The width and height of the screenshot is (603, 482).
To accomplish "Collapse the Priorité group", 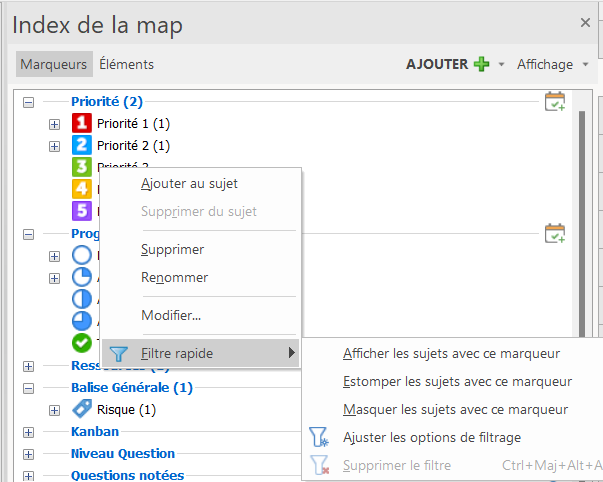I will coord(28,102).
